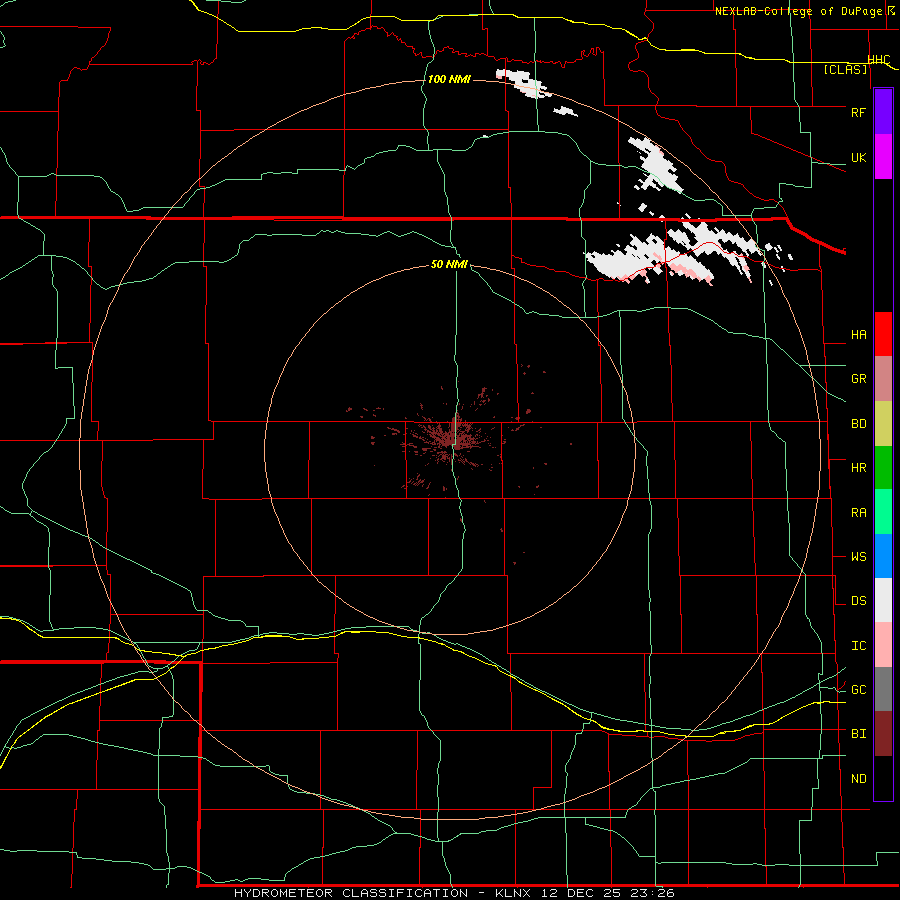Viewport: 900px width, 900px height.
Task: Click the '23:26' timestamp text
Action: coord(655,893)
